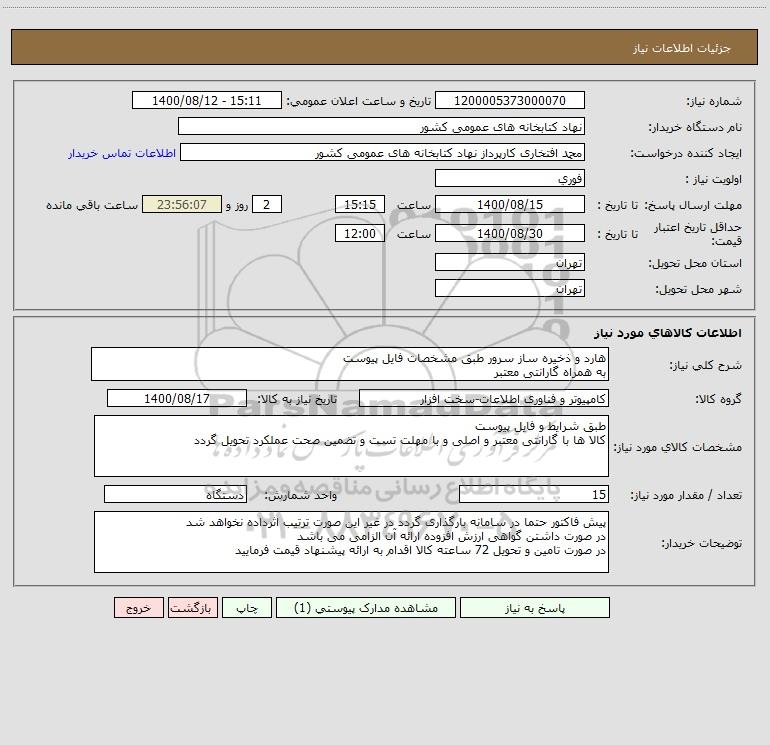Click label تاریخ و ساعت اعلان عمومی
The height and width of the screenshot is (745, 770).
(358, 102)
